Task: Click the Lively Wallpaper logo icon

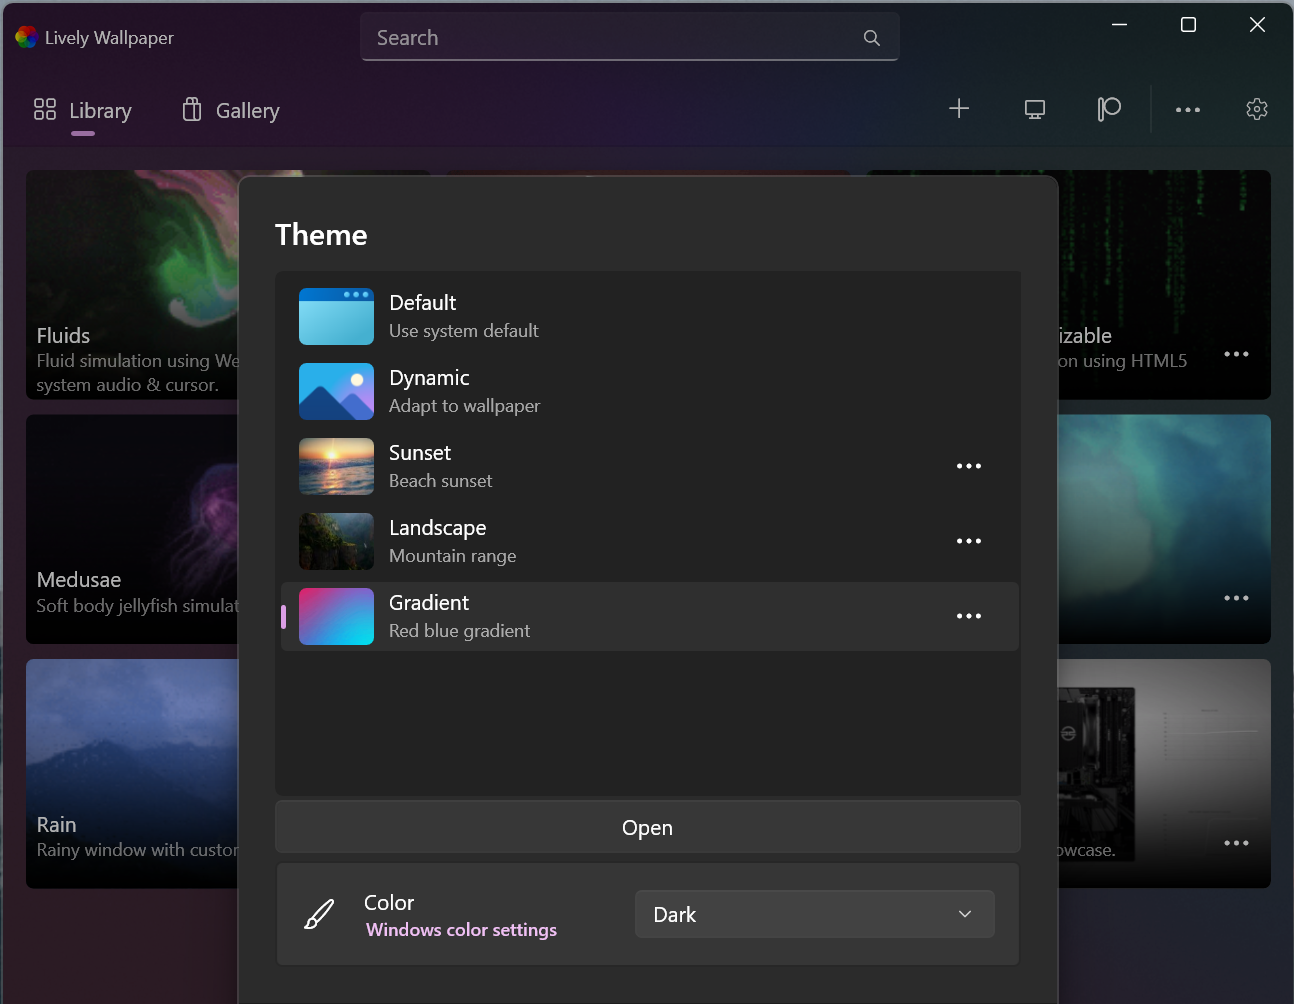Action: (x=25, y=37)
